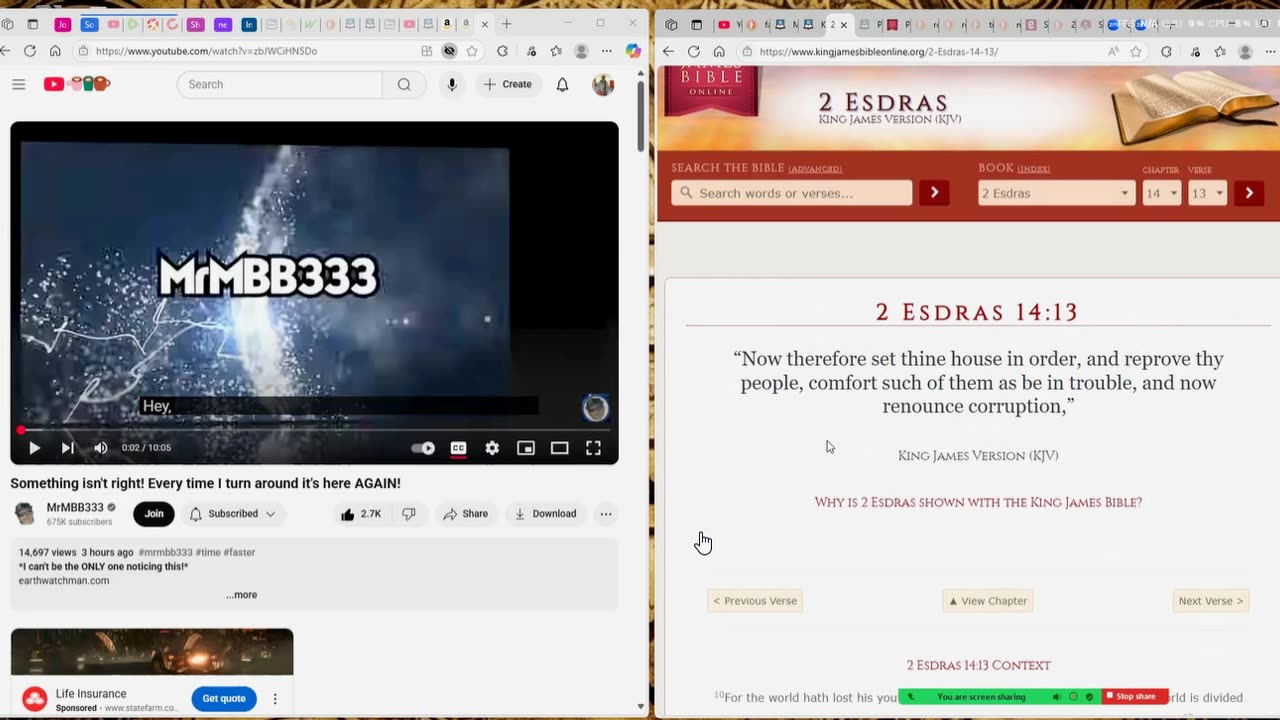Switch to the ne tab in left browser
Image resolution: width=1280 pixels, height=720 pixels.
222,24
